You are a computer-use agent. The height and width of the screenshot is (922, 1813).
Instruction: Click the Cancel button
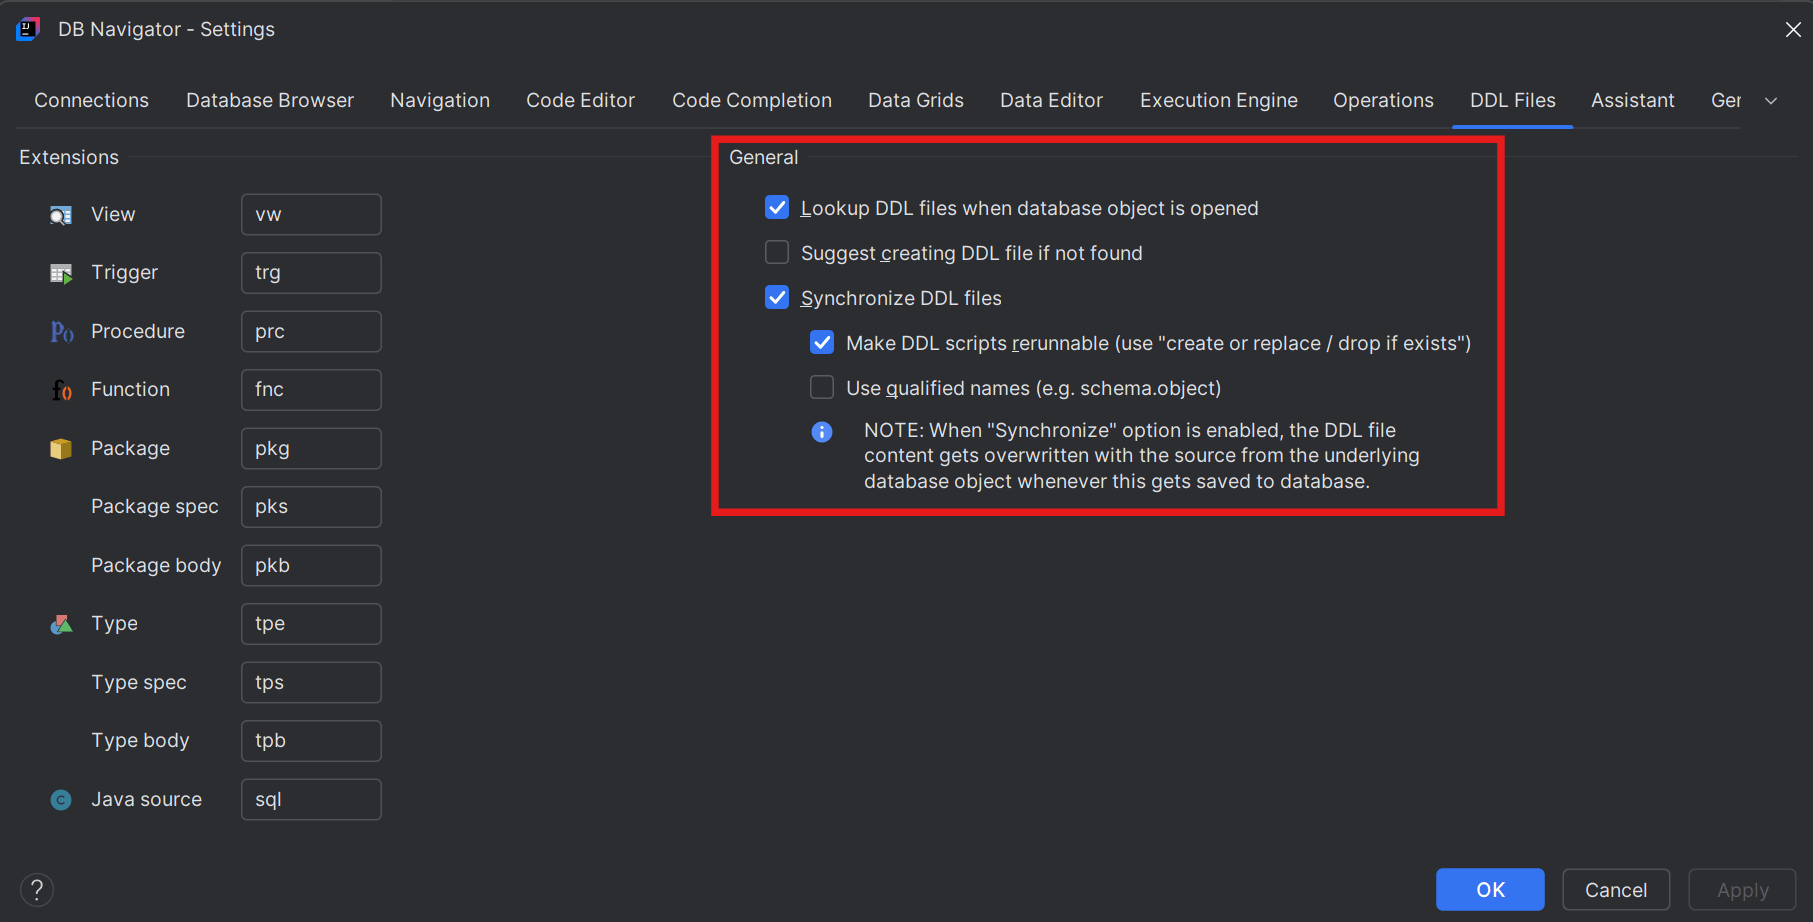1615,889
